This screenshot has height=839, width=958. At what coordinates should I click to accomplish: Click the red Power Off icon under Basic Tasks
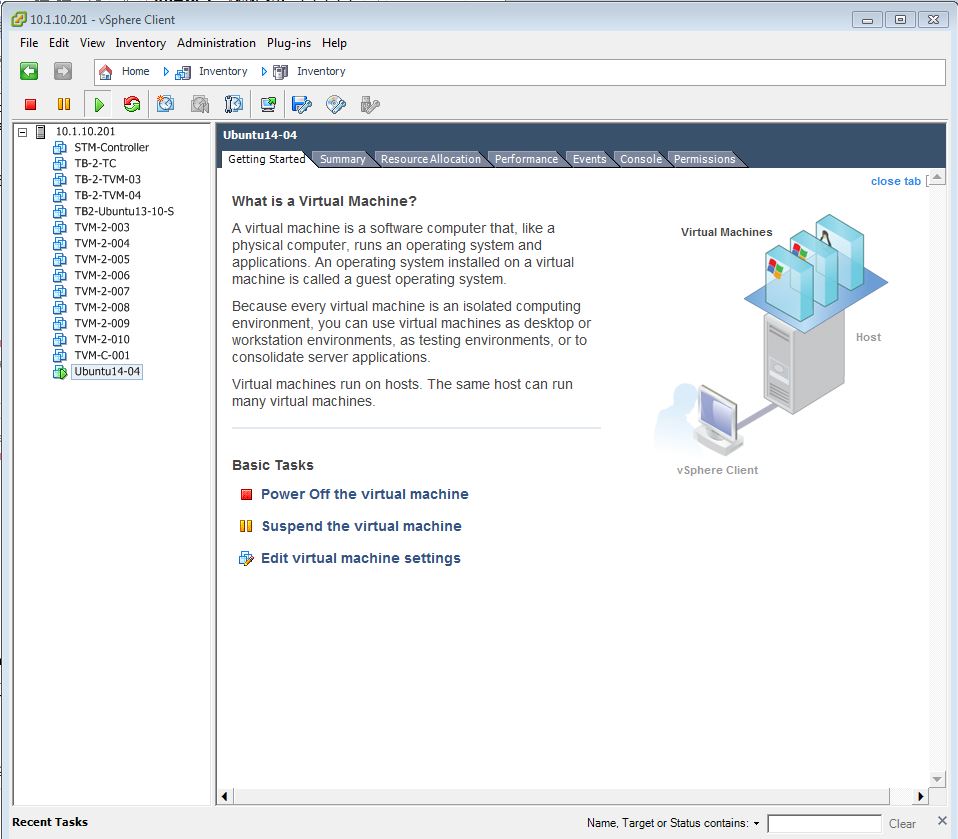(x=246, y=494)
